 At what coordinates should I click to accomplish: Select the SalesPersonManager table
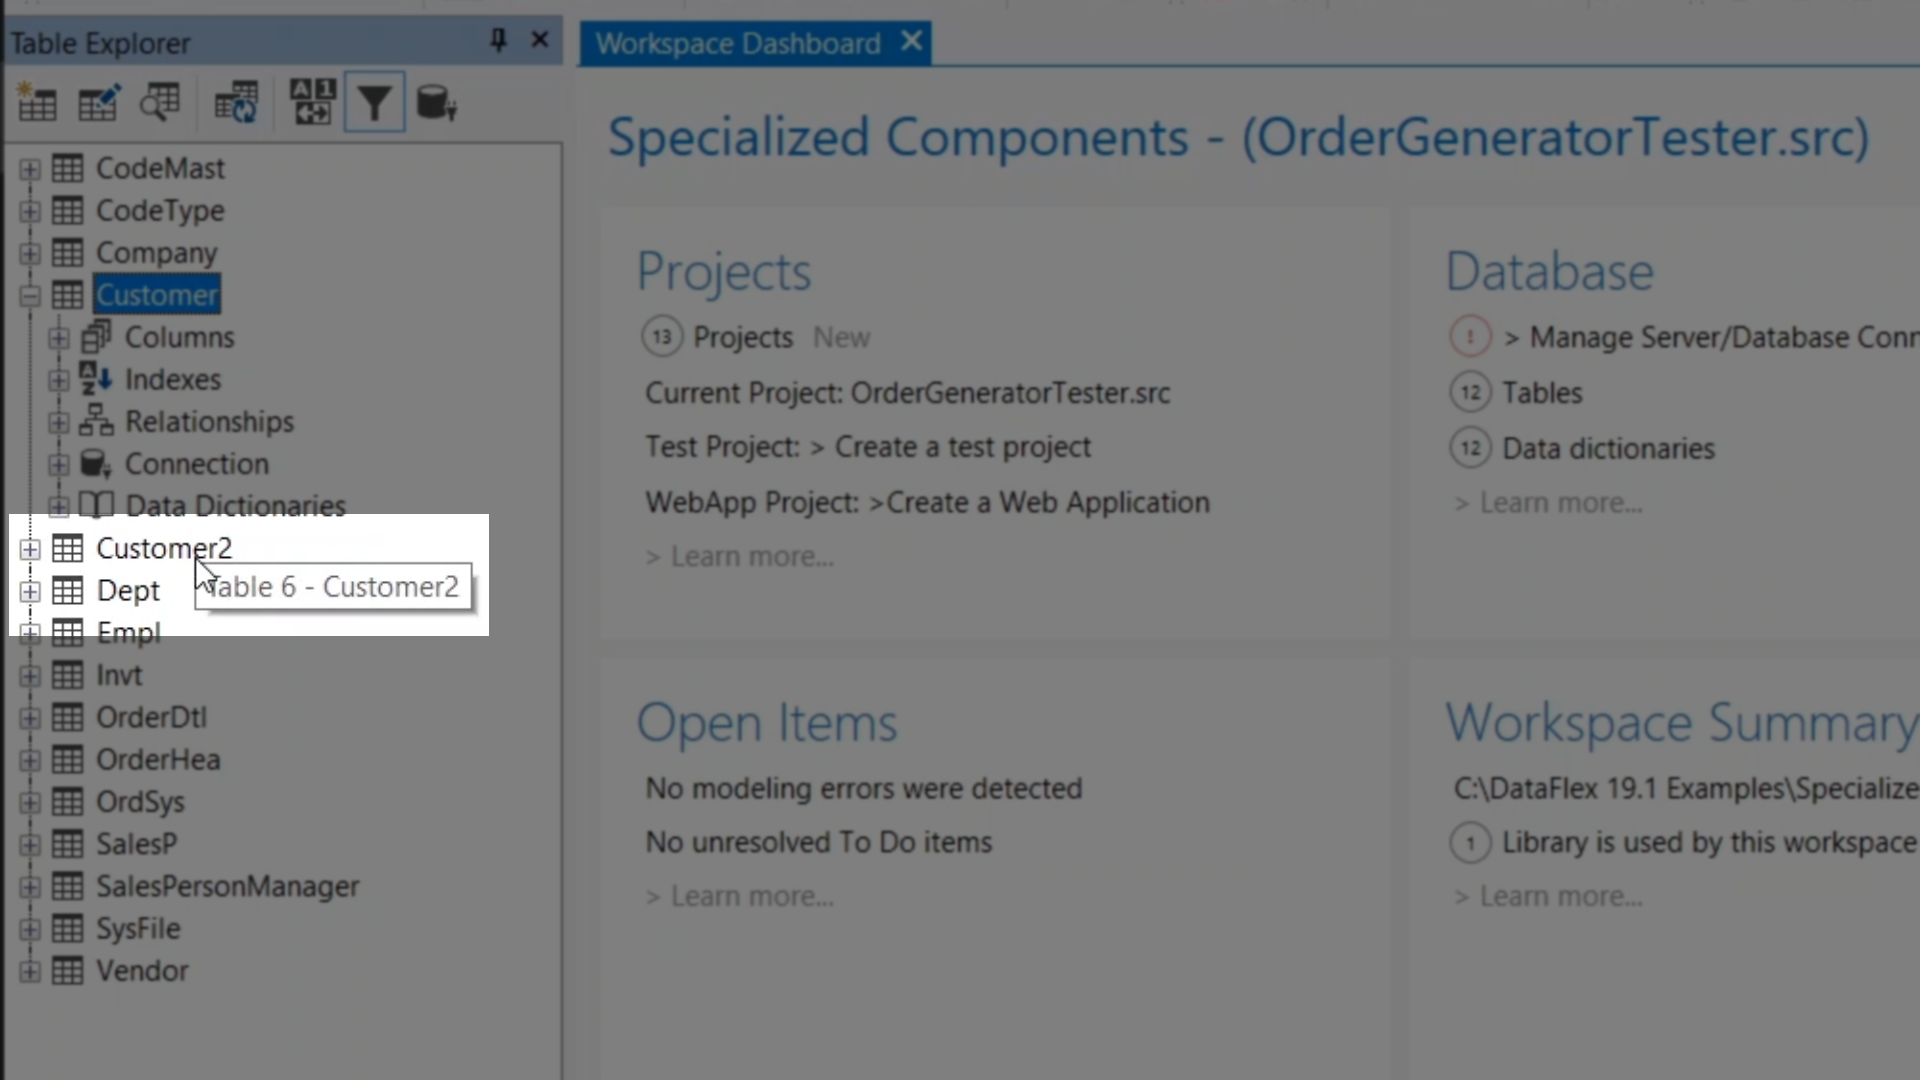tap(227, 887)
